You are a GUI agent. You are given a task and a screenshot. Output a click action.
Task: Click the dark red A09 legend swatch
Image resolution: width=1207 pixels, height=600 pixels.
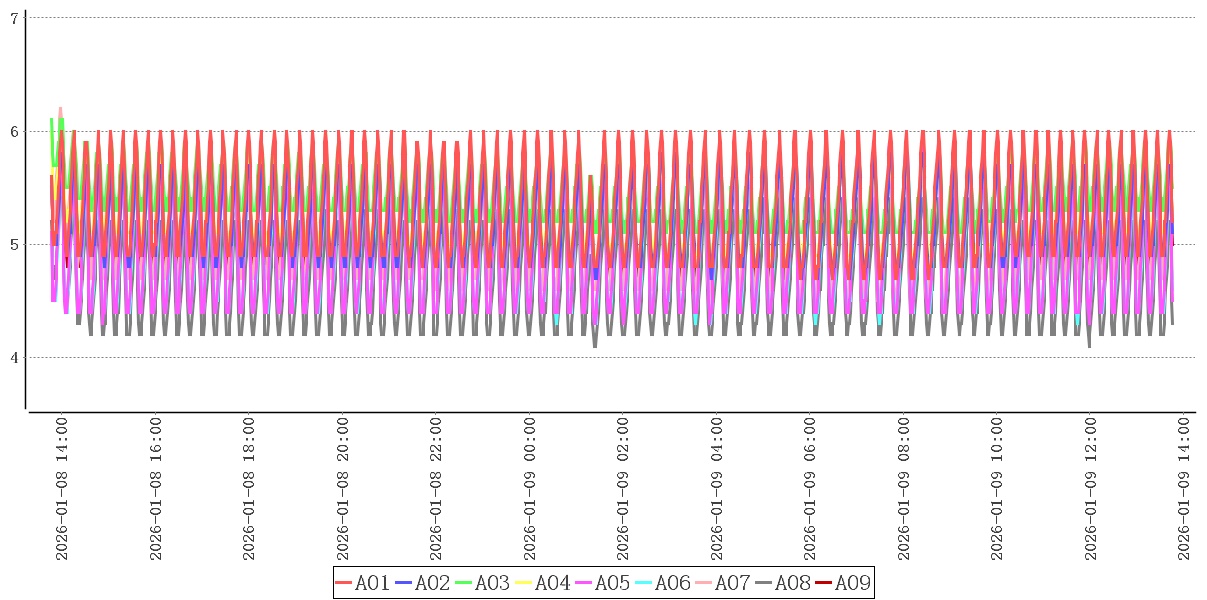click(x=824, y=583)
